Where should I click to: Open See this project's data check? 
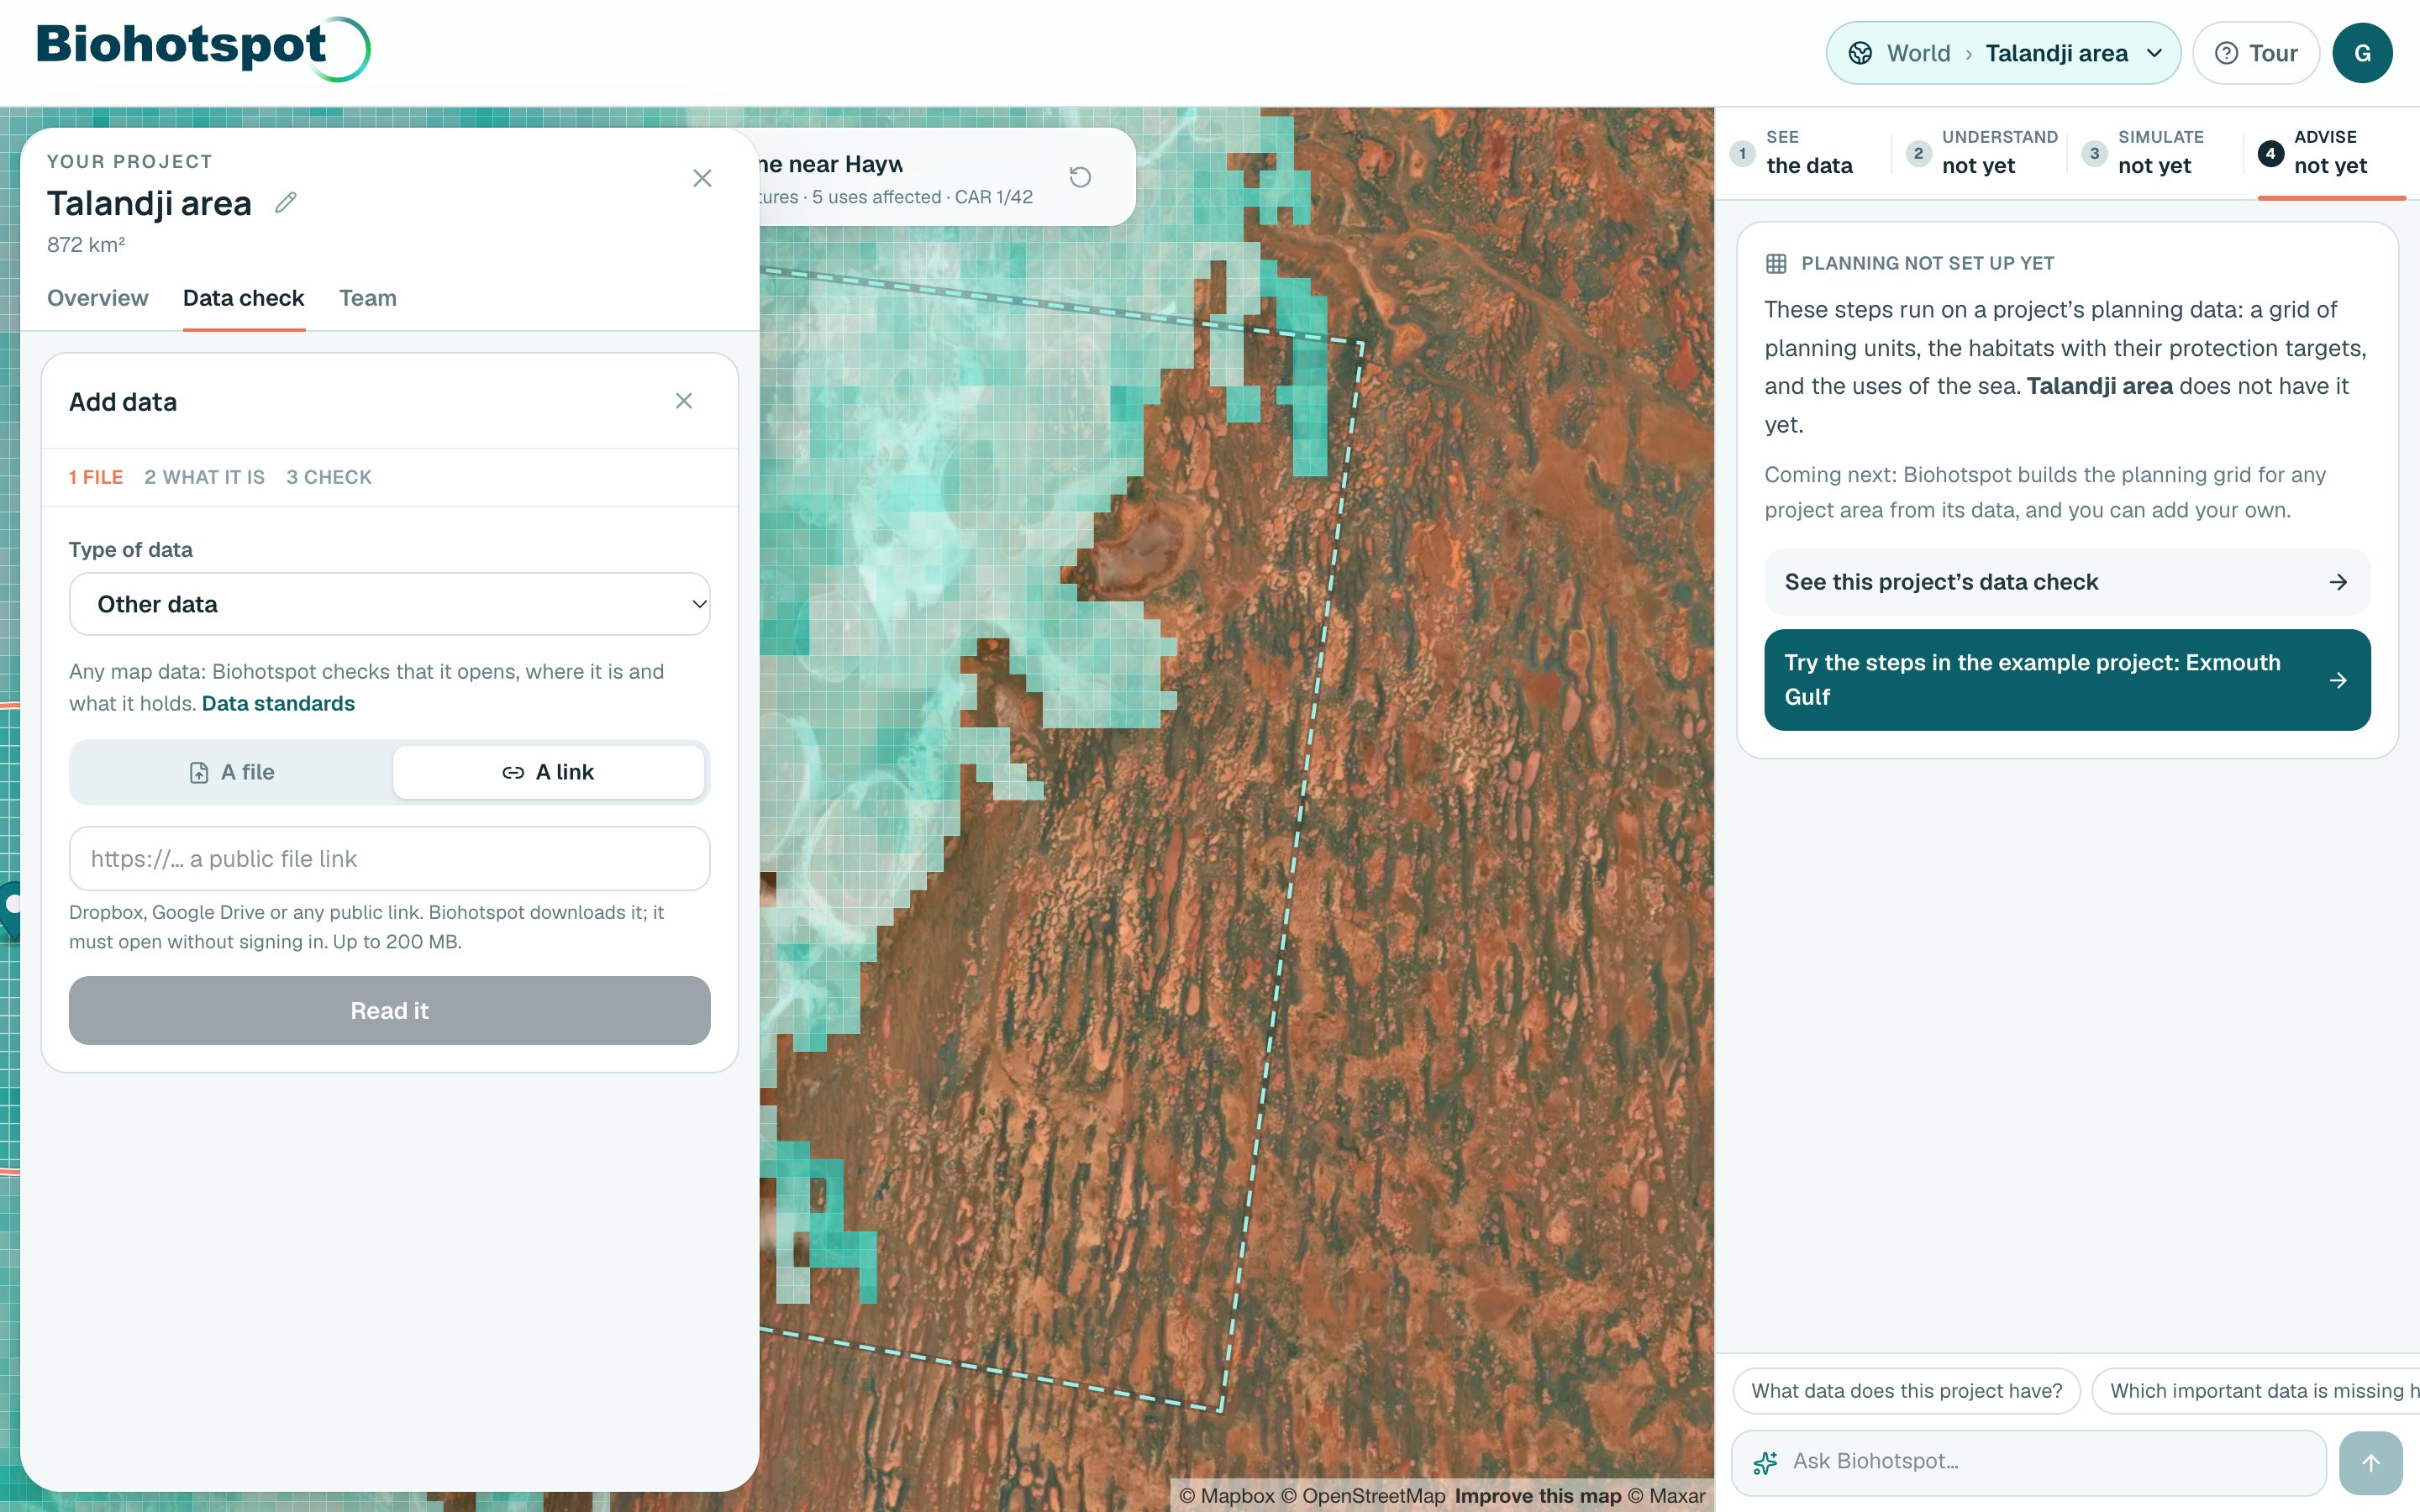click(2067, 582)
